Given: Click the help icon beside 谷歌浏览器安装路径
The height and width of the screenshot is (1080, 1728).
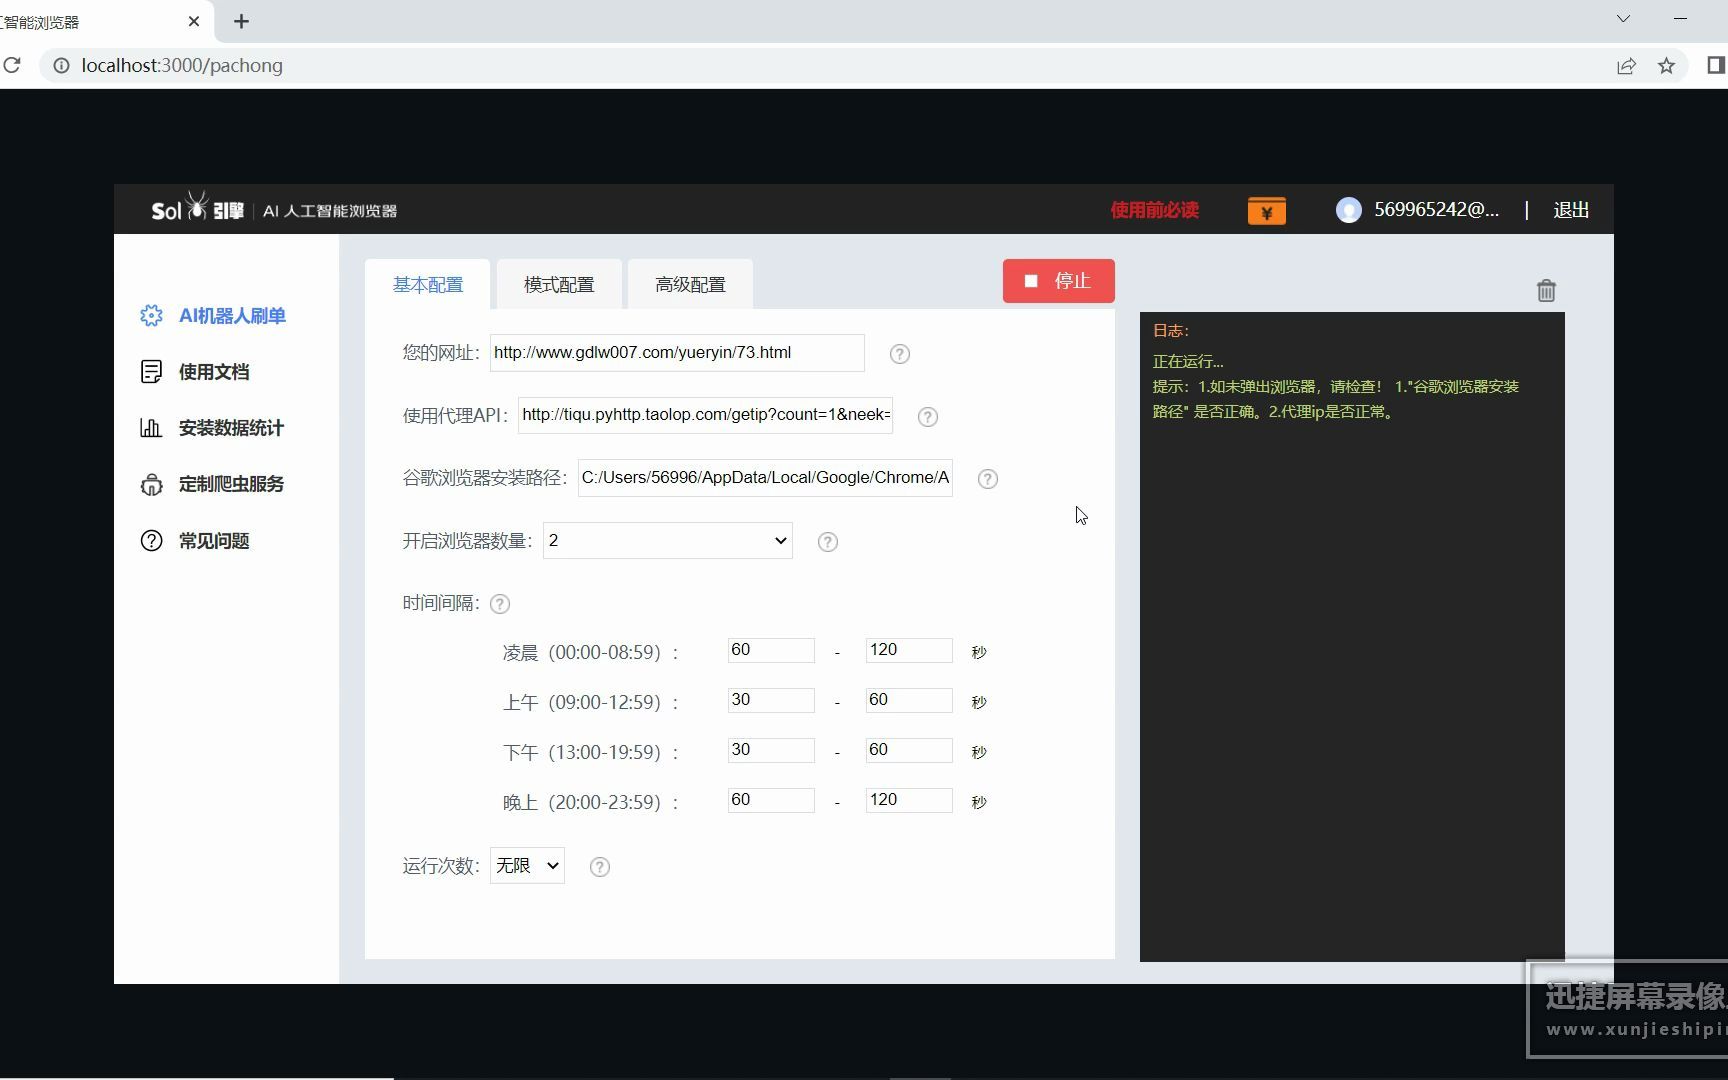Looking at the screenshot, I should click(x=988, y=479).
